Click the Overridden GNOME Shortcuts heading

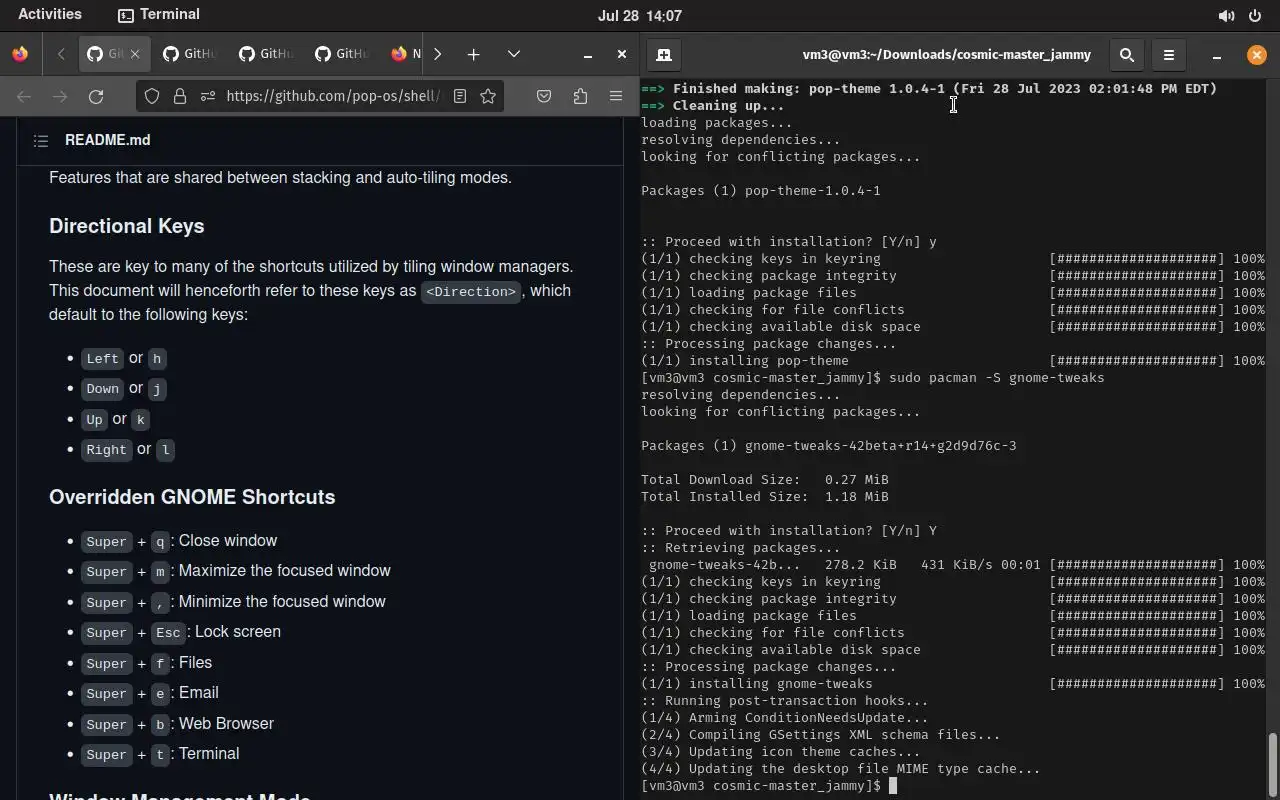(x=192, y=497)
